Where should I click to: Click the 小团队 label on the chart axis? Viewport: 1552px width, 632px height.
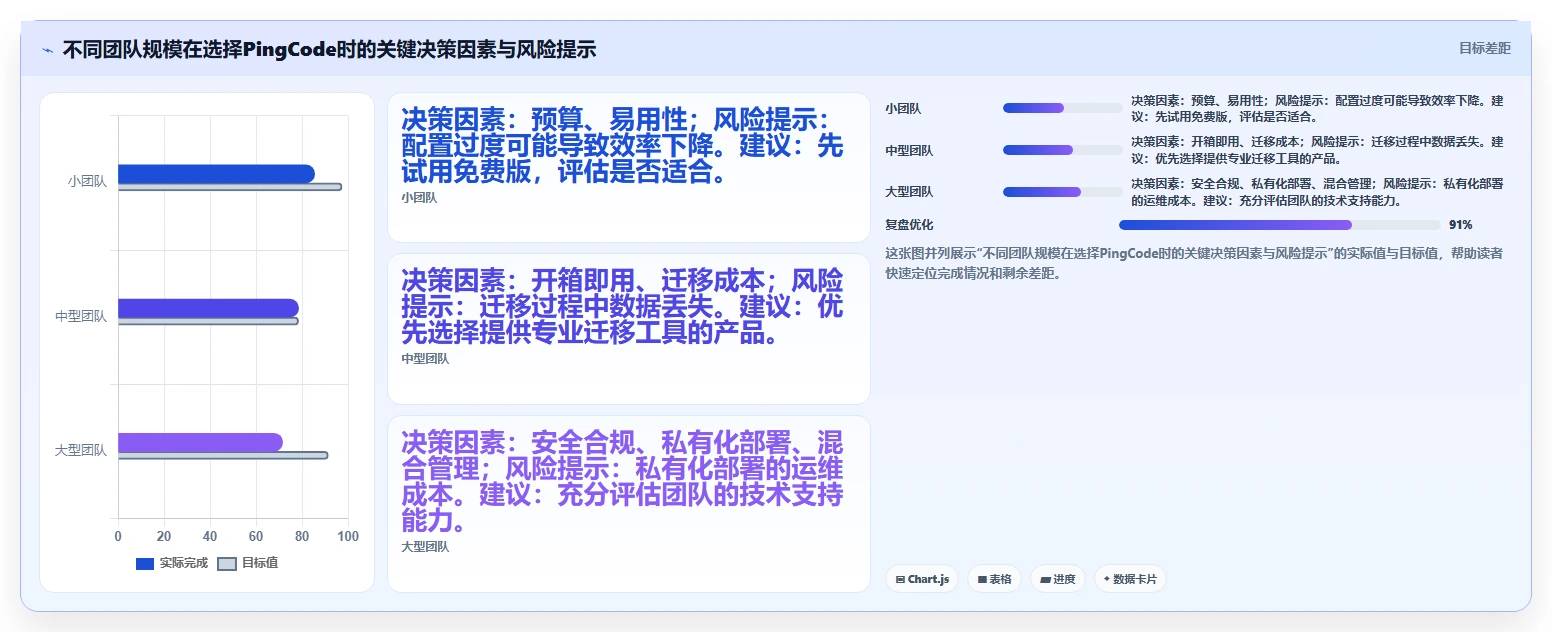87,181
